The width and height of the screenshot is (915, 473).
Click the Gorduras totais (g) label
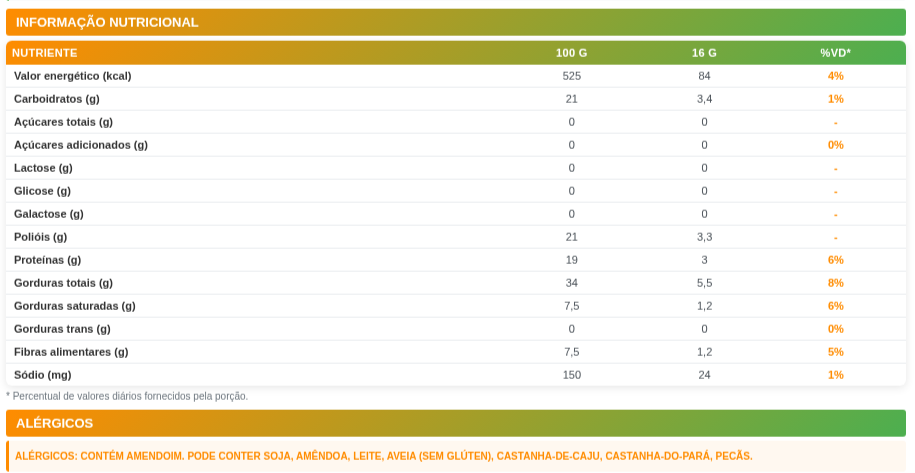pos(63,283)
